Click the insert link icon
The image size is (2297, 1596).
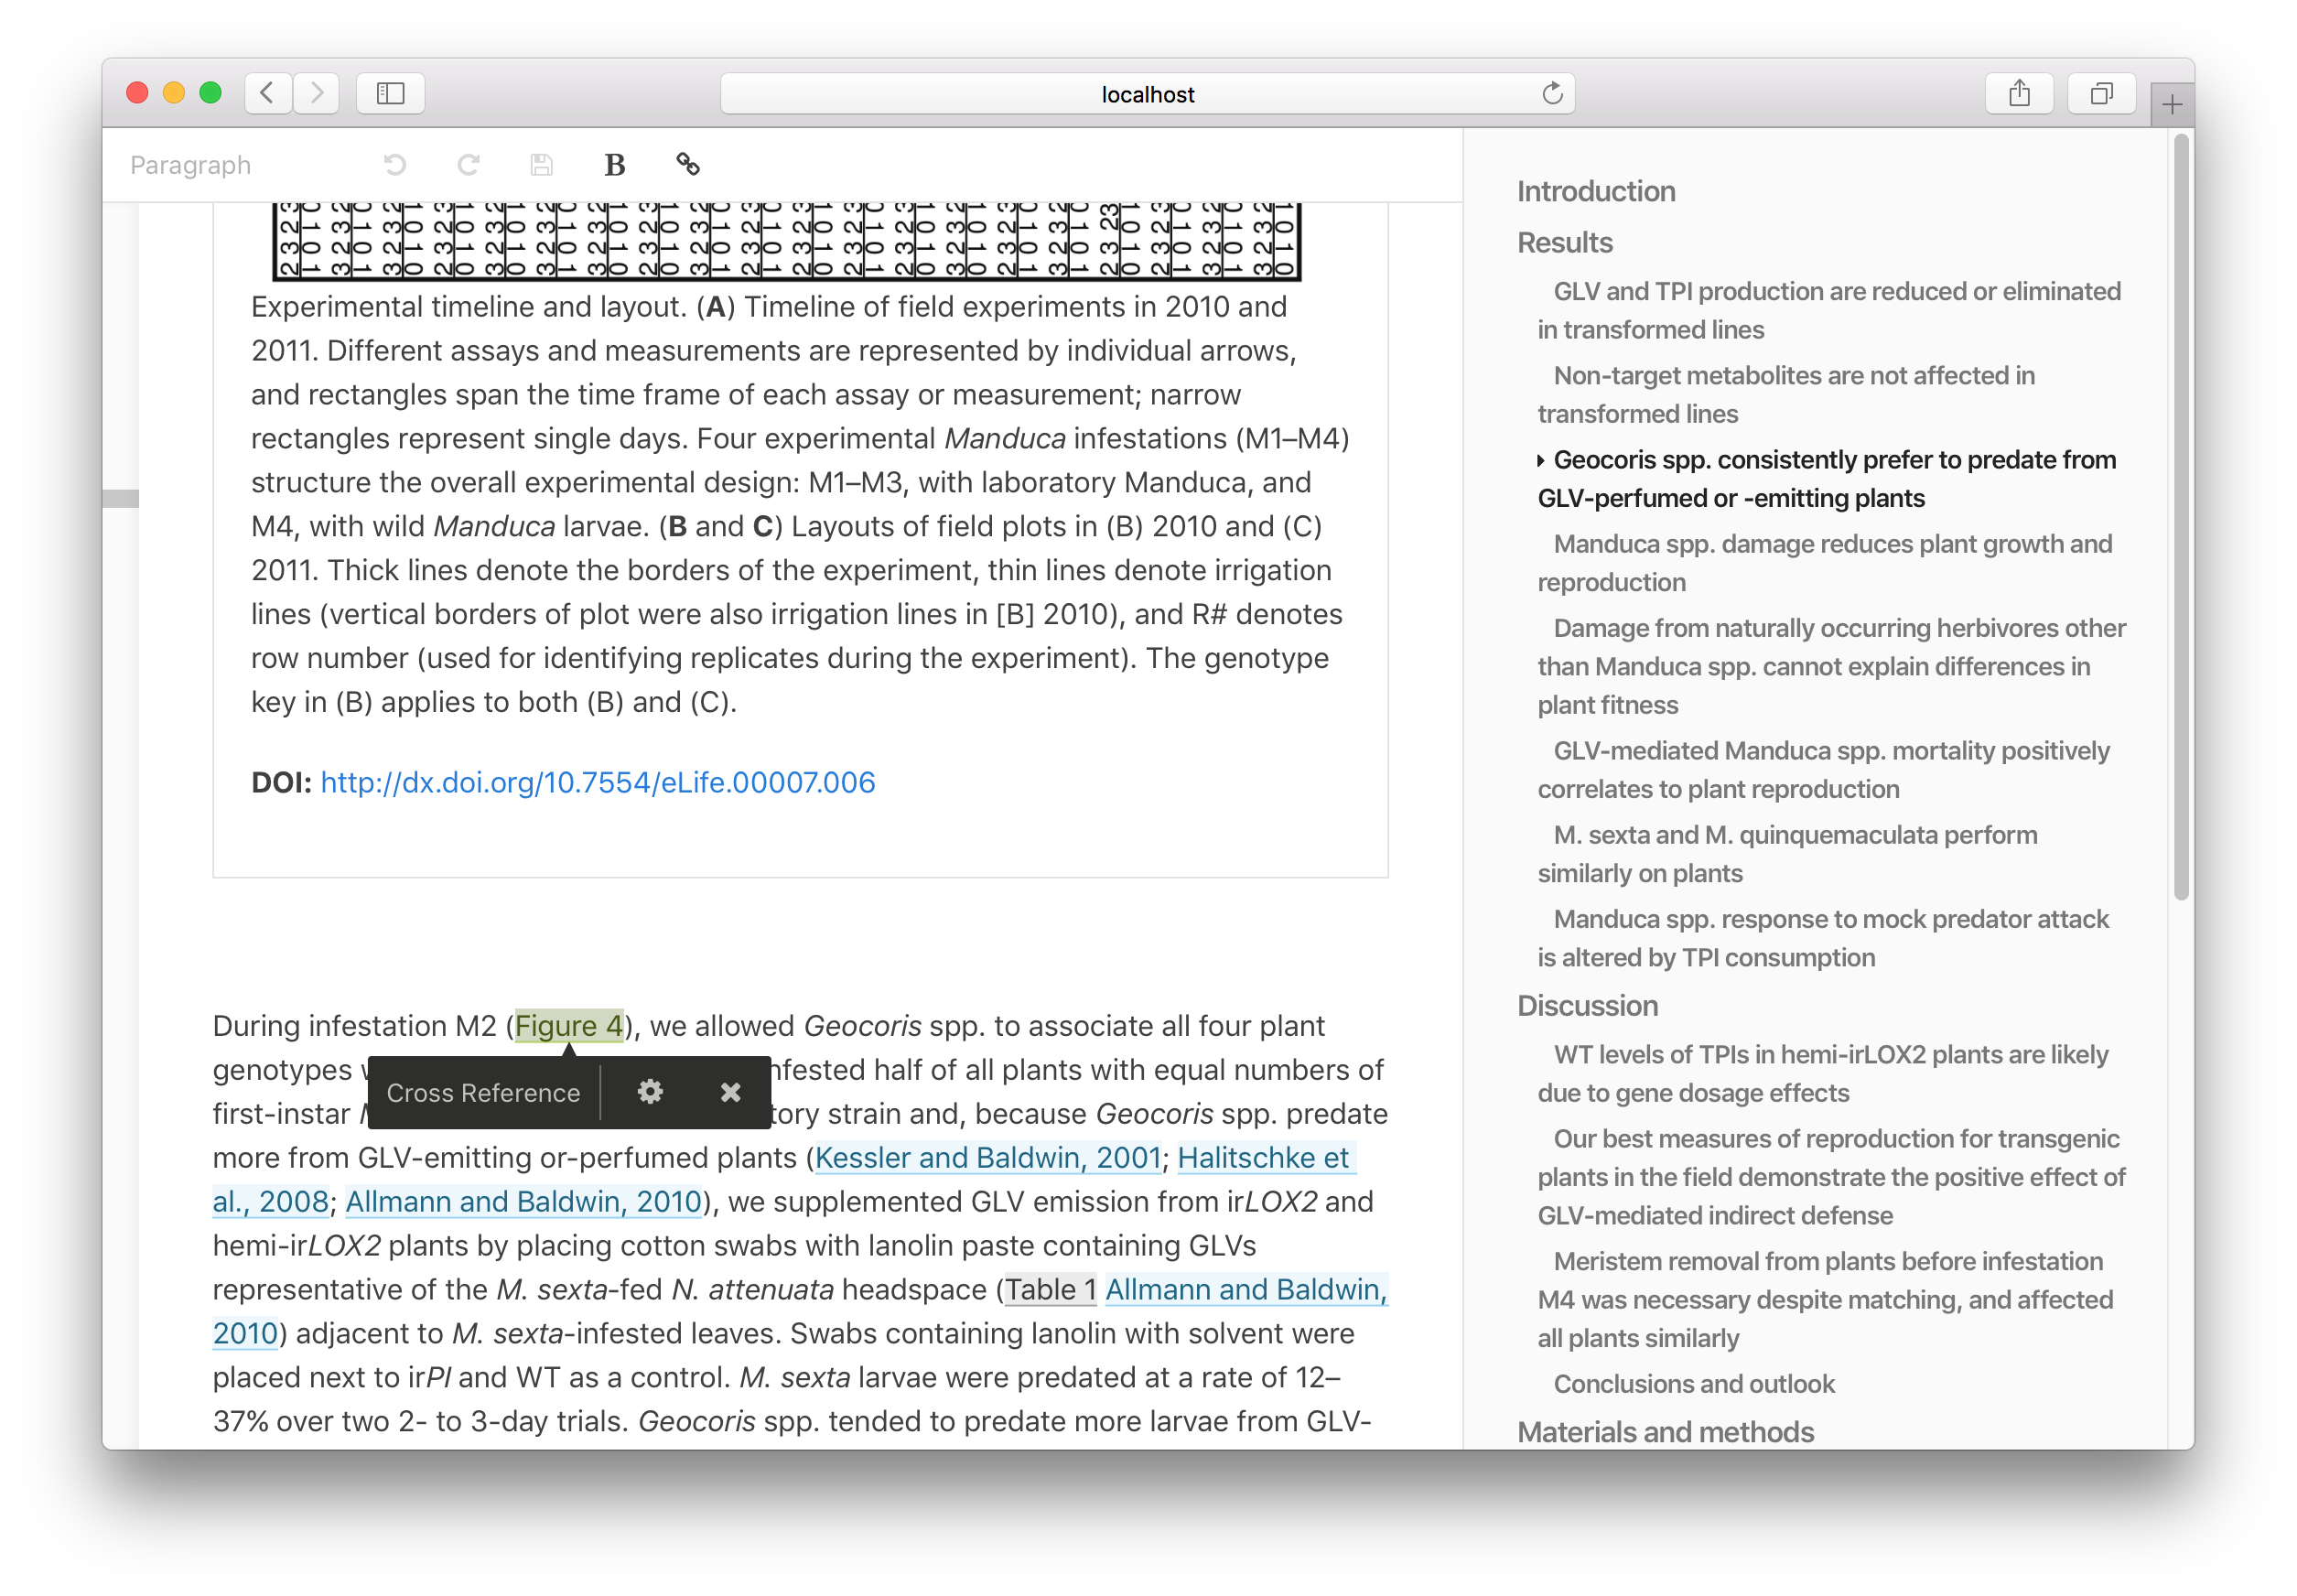click(688, 165)
